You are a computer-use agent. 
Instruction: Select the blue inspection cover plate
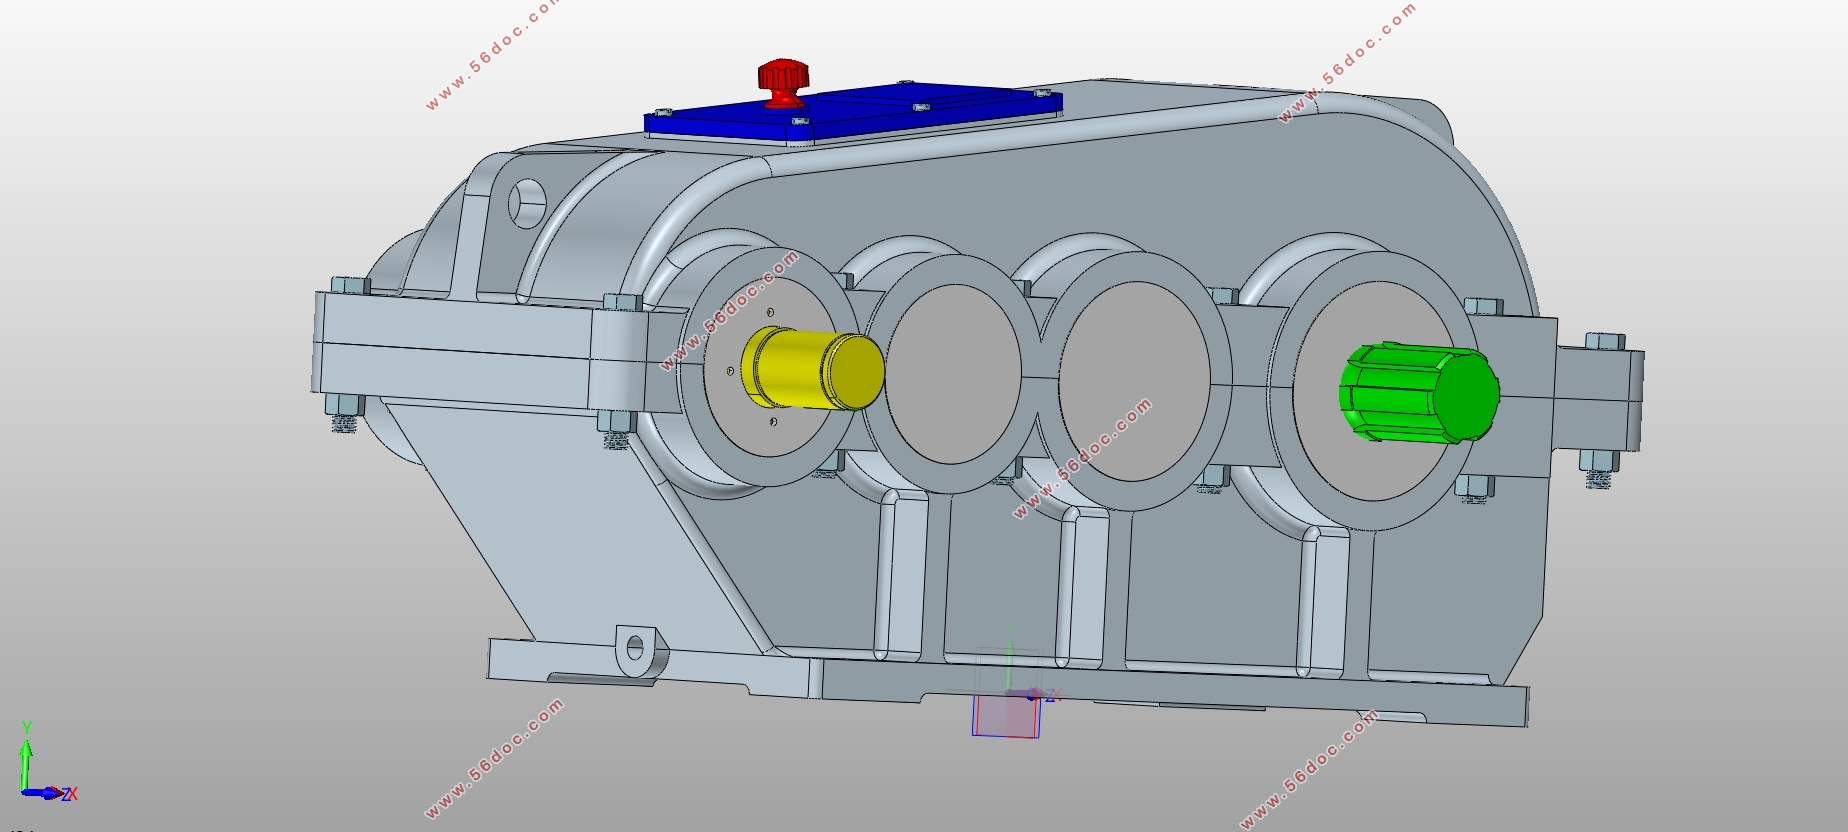(x=853, y=115)
